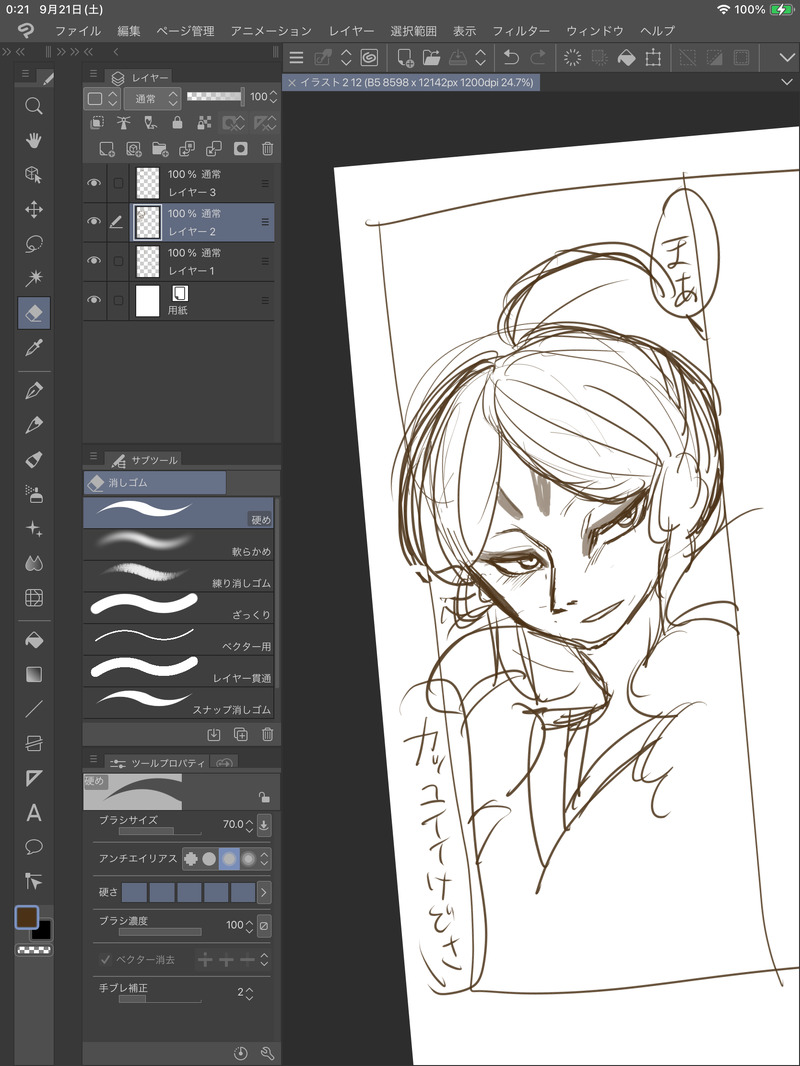Hide the 用紙 paper layer
The width and height of the screenshot is (800, 1066).
click(x=94, y=300)
